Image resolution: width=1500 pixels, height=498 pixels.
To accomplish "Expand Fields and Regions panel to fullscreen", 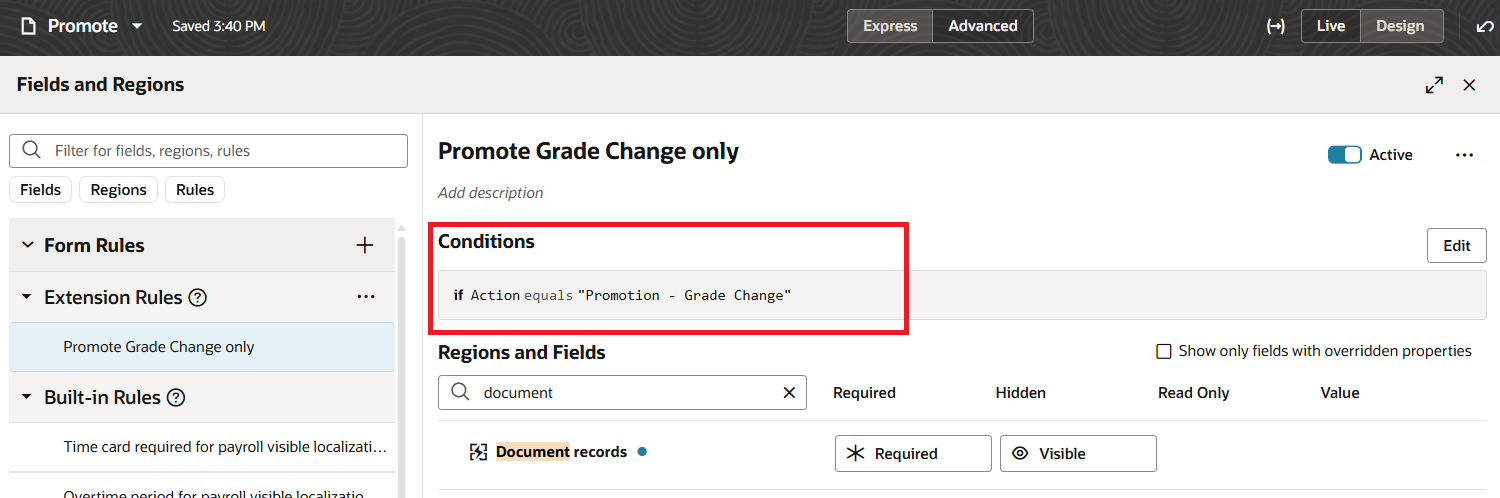I will (1434, 85).
